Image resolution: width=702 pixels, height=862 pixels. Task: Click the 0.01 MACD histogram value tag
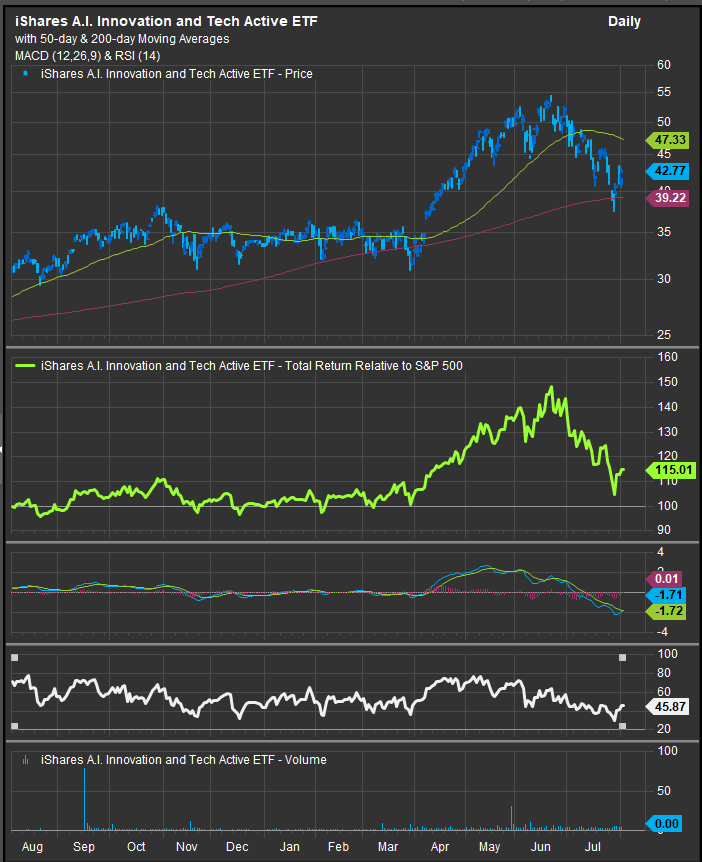click(664, 579)
